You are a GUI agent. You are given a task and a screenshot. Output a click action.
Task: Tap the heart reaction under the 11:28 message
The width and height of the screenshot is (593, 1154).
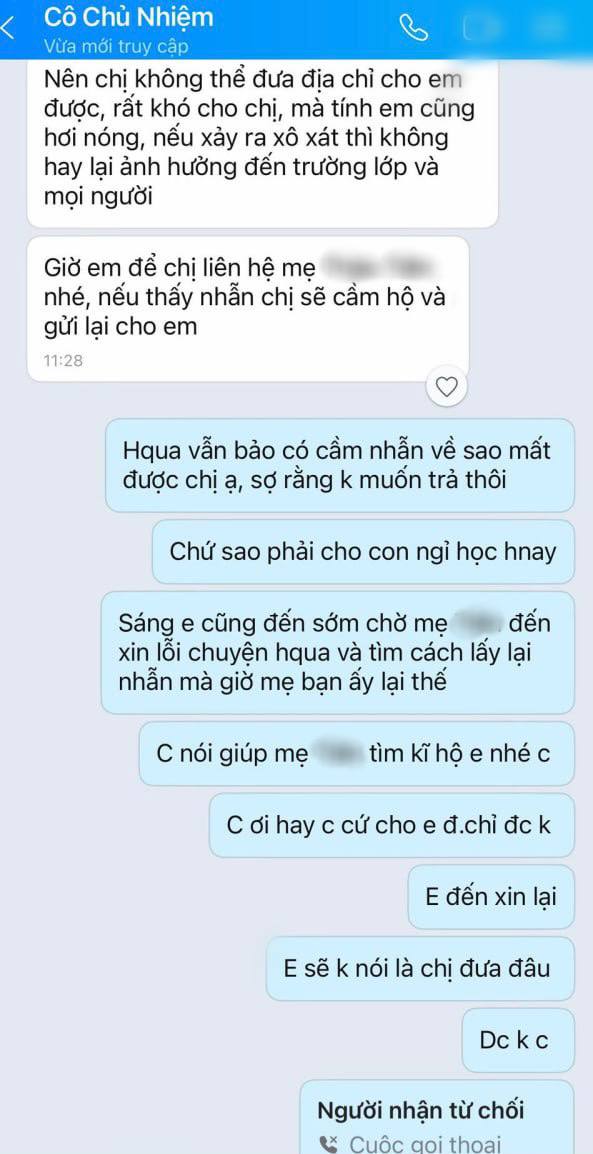coord(447,386)
